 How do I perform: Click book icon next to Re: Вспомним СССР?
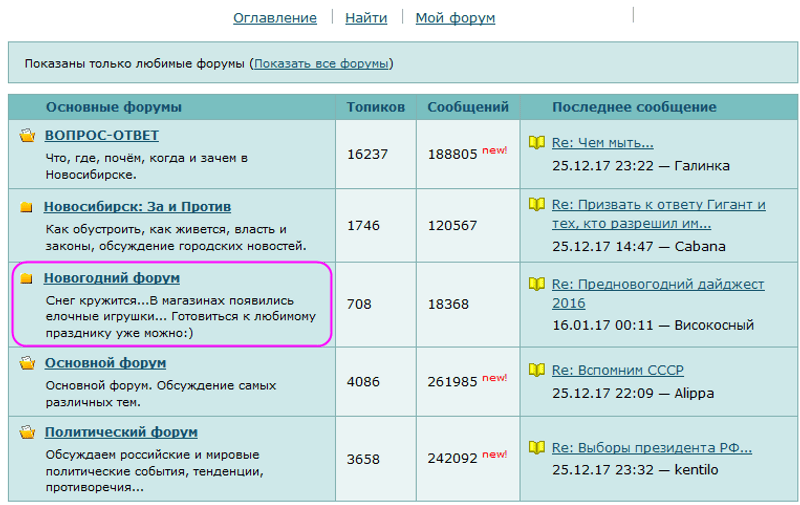[x=537, y=371]
